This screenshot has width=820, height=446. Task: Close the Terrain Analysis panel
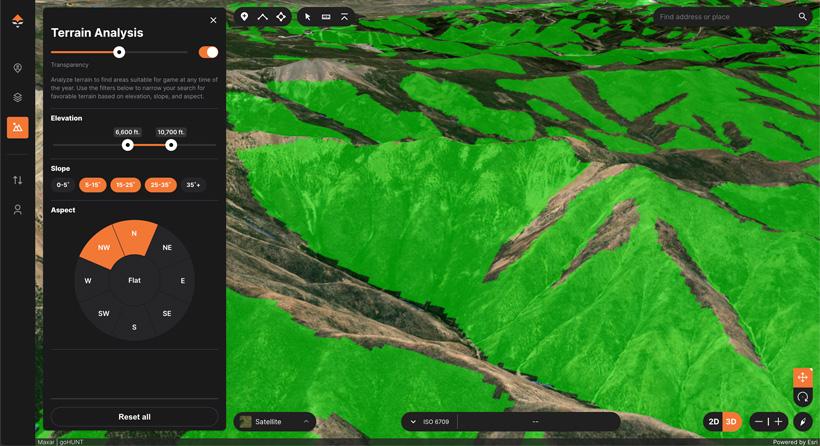[213, 20]
